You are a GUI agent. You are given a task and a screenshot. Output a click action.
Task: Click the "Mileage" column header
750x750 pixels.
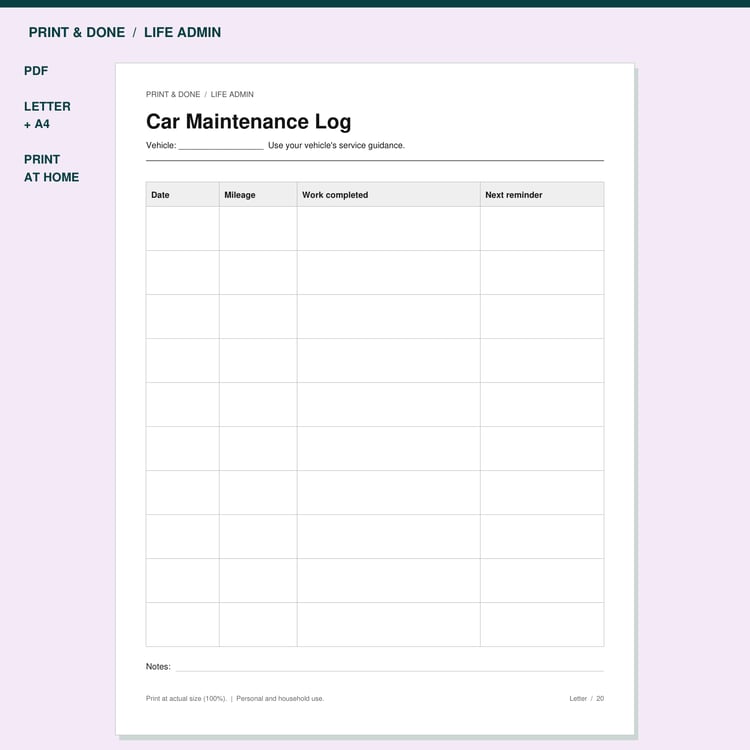click(x=258, y=195)
